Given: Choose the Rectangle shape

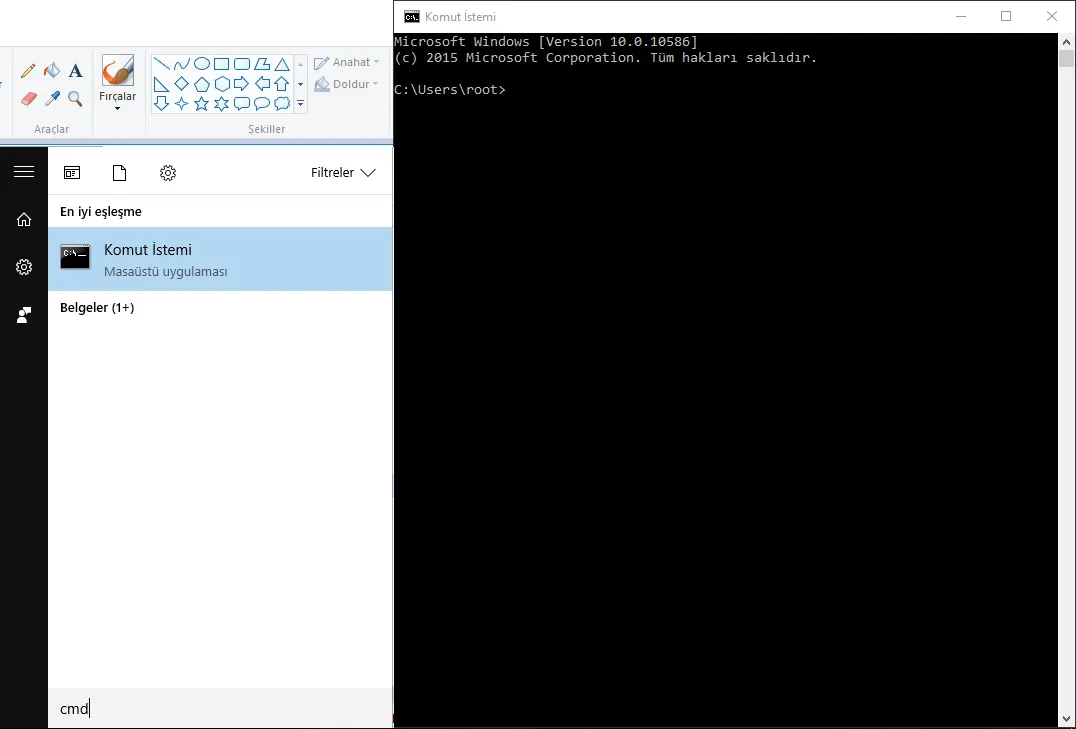Looking at the screenshot, I should click(222, 65).
